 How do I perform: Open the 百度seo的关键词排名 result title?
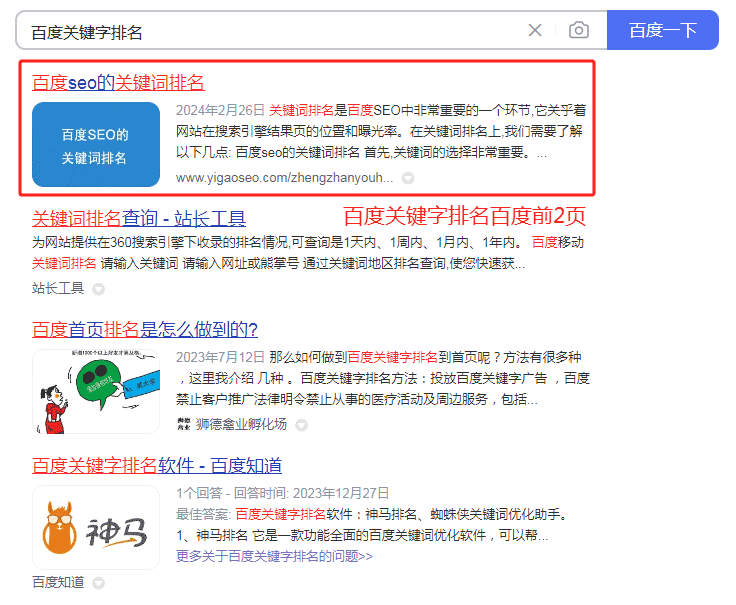pyautogui.click(x=118, y=83)
